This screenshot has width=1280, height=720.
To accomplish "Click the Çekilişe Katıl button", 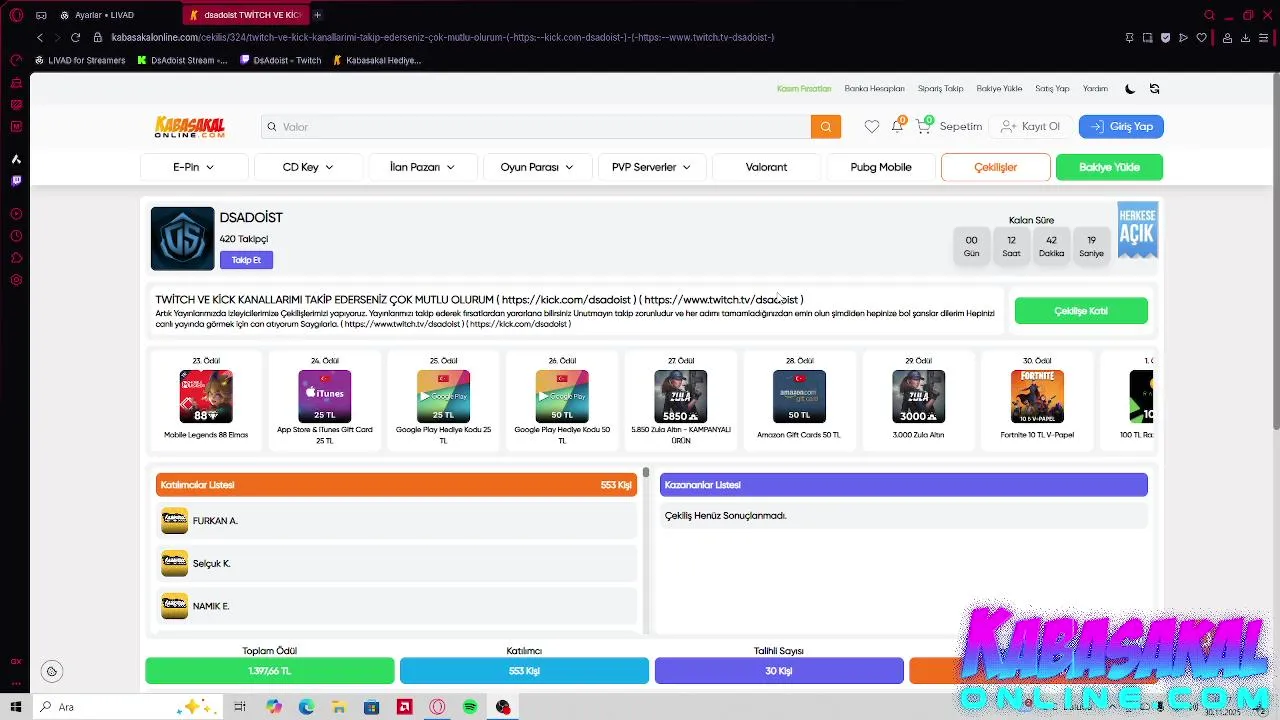I will tap(1081, 311).
